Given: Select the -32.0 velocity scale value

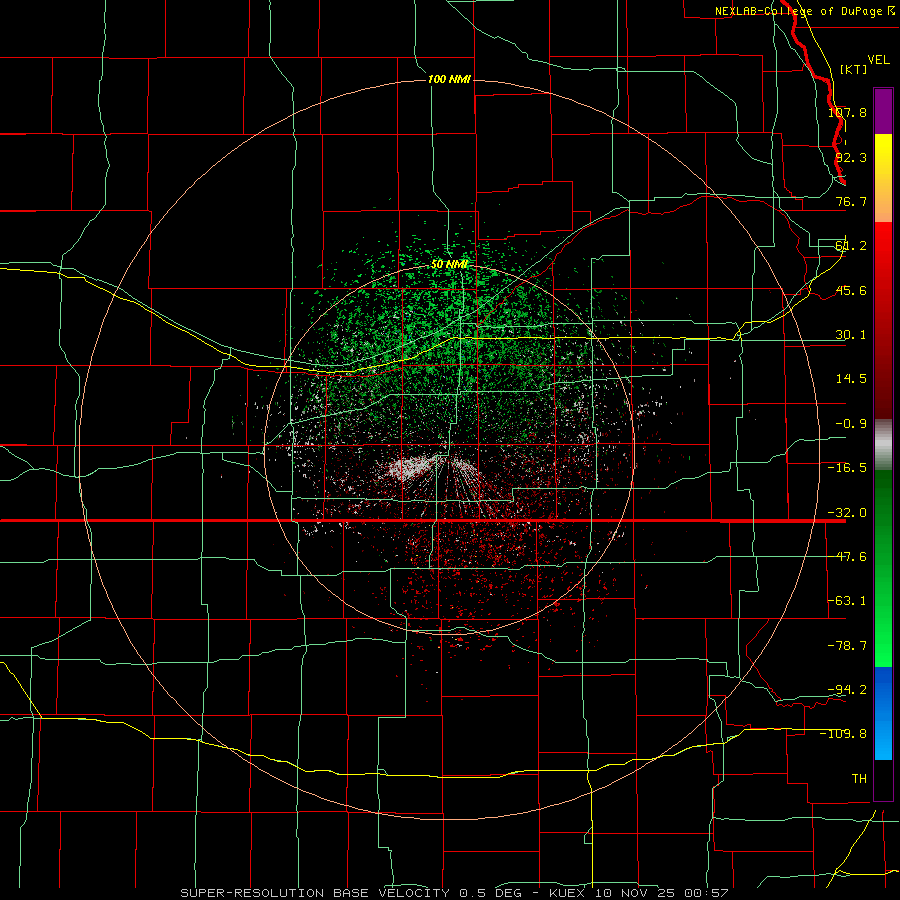Looking at the screenshot, I should point(847,513).
